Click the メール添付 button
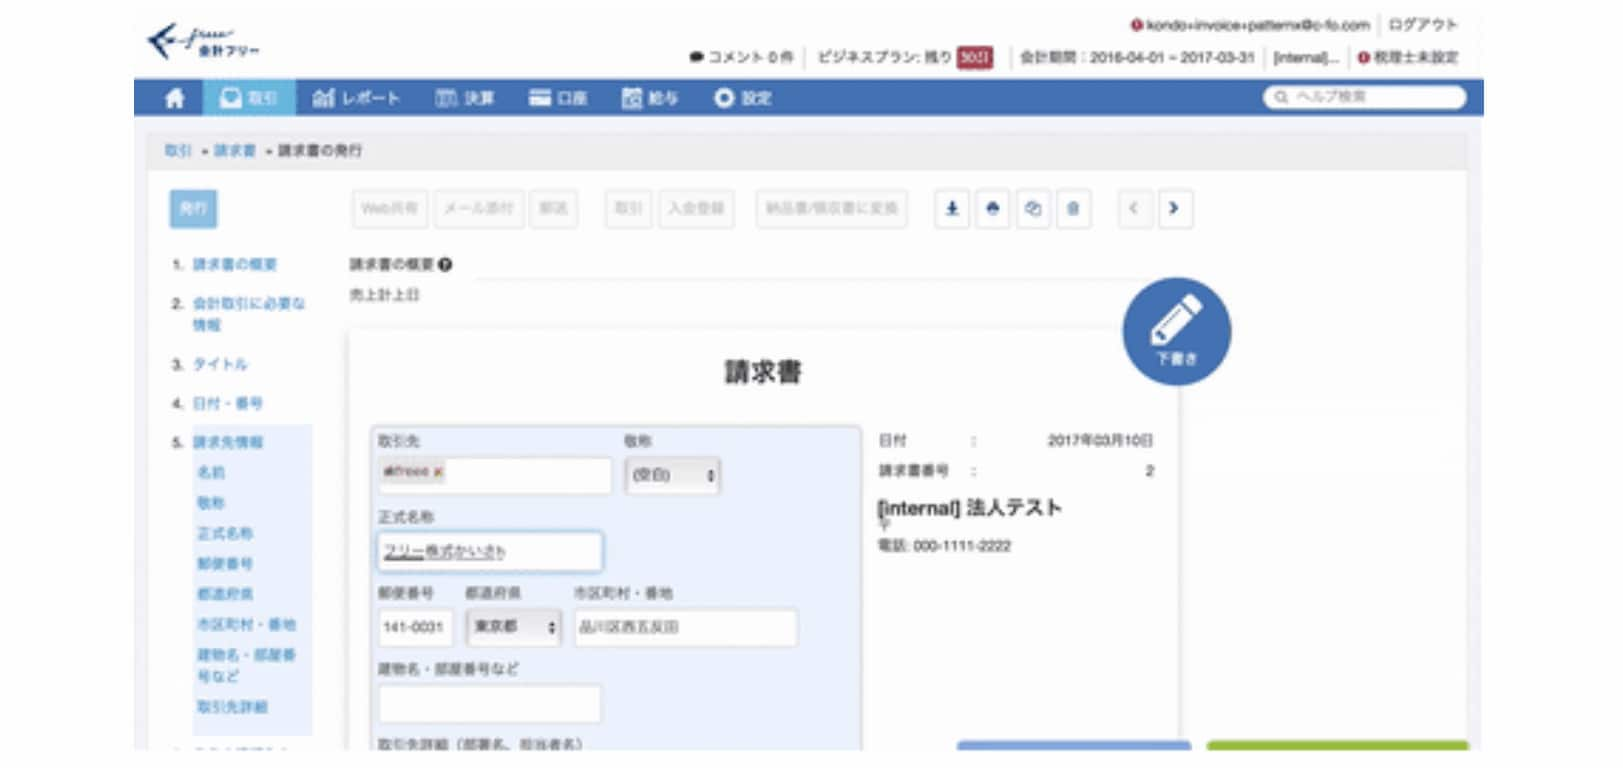Screen dimensions: 1623x768 (478, 208)
